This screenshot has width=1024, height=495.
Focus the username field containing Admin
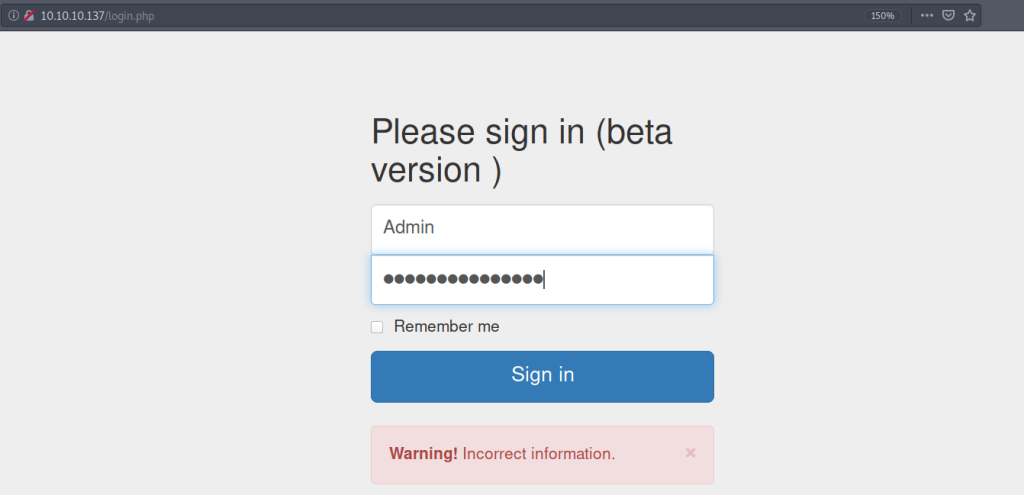pyautogui.click(x=542, y=228)
